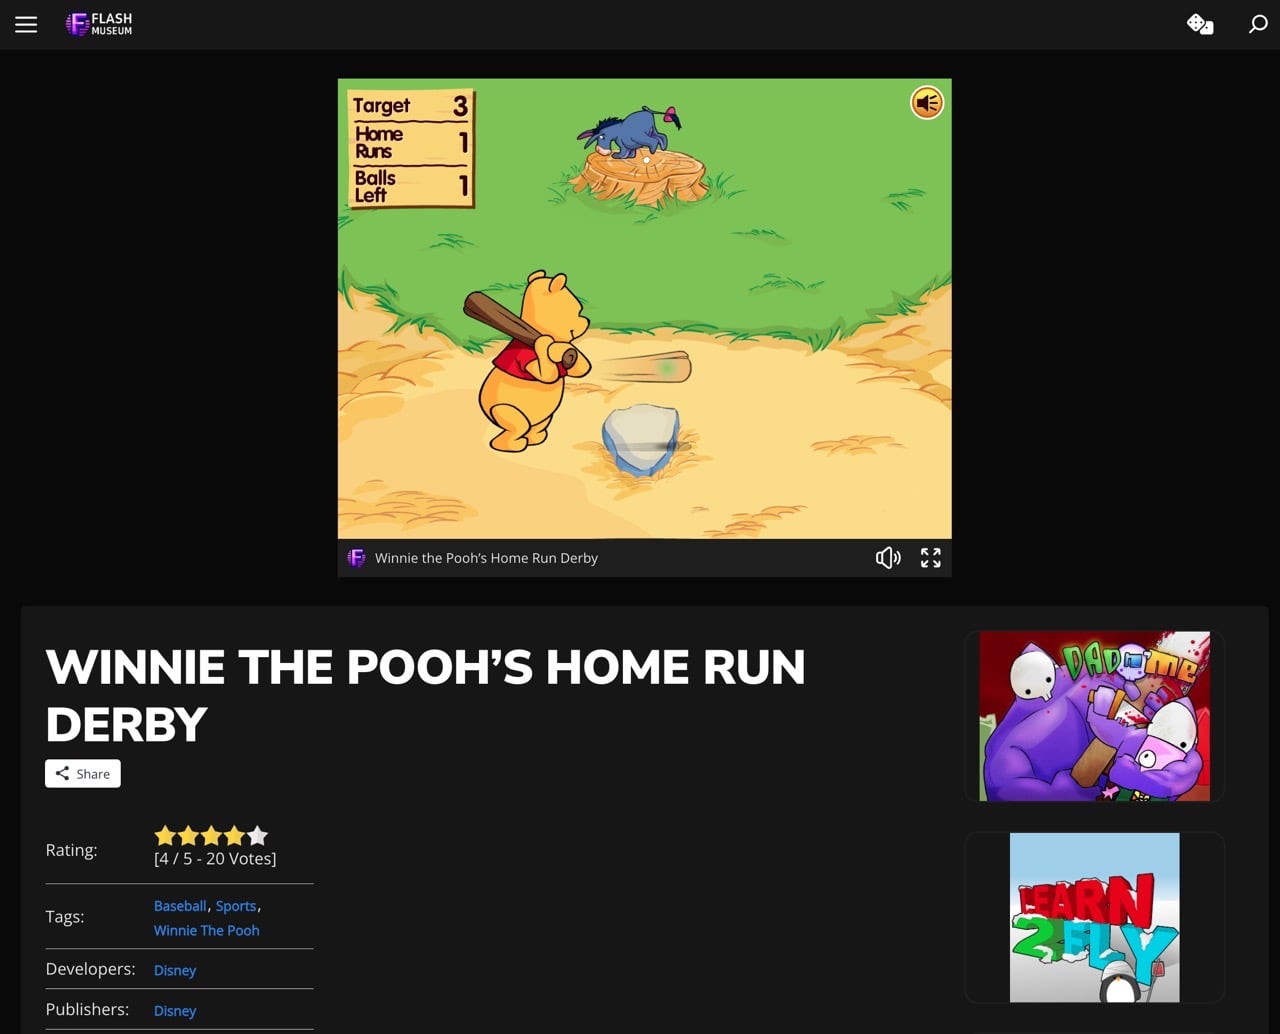The image size is (1280, 1034).
Task: Open the Learn 2 Fly game thumbnail
Action: 1094,917
